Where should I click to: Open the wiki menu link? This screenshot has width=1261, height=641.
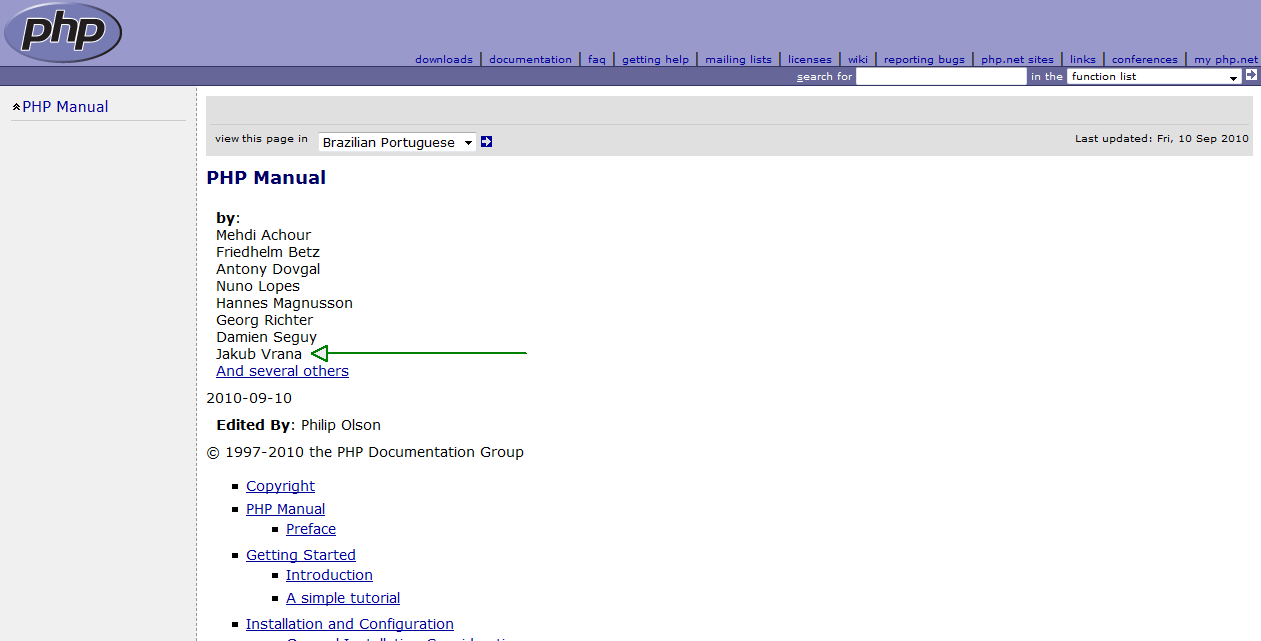tap(858, 59)
